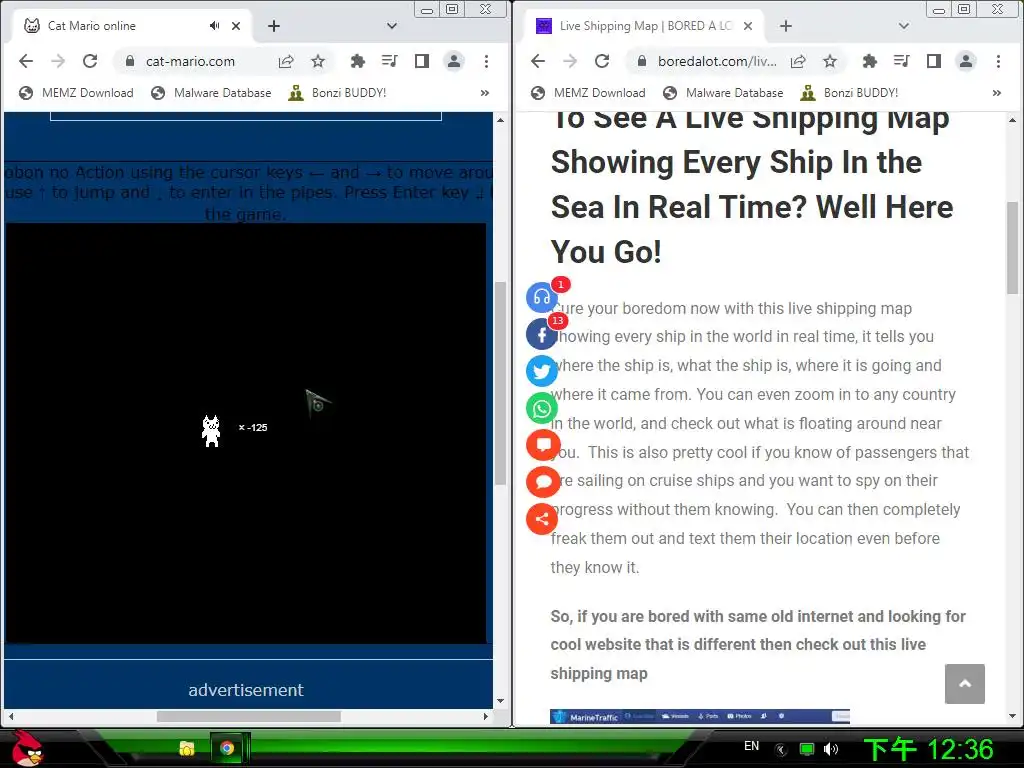Open profile avatar in Cat Mario window
Screen dimensions: 1024x768
coord(454,61)
